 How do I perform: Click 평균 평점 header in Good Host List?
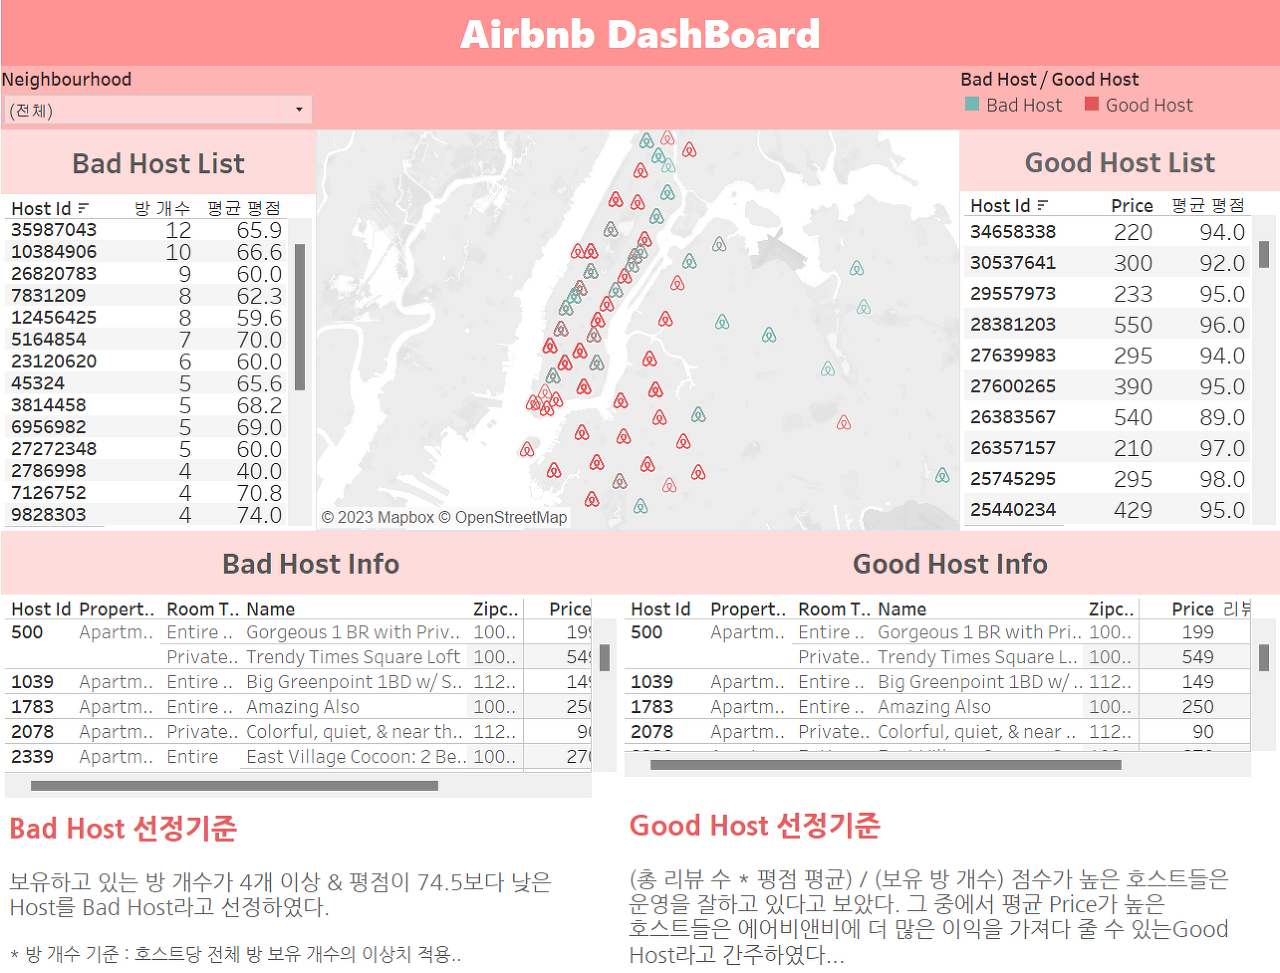pos(1208,205)
